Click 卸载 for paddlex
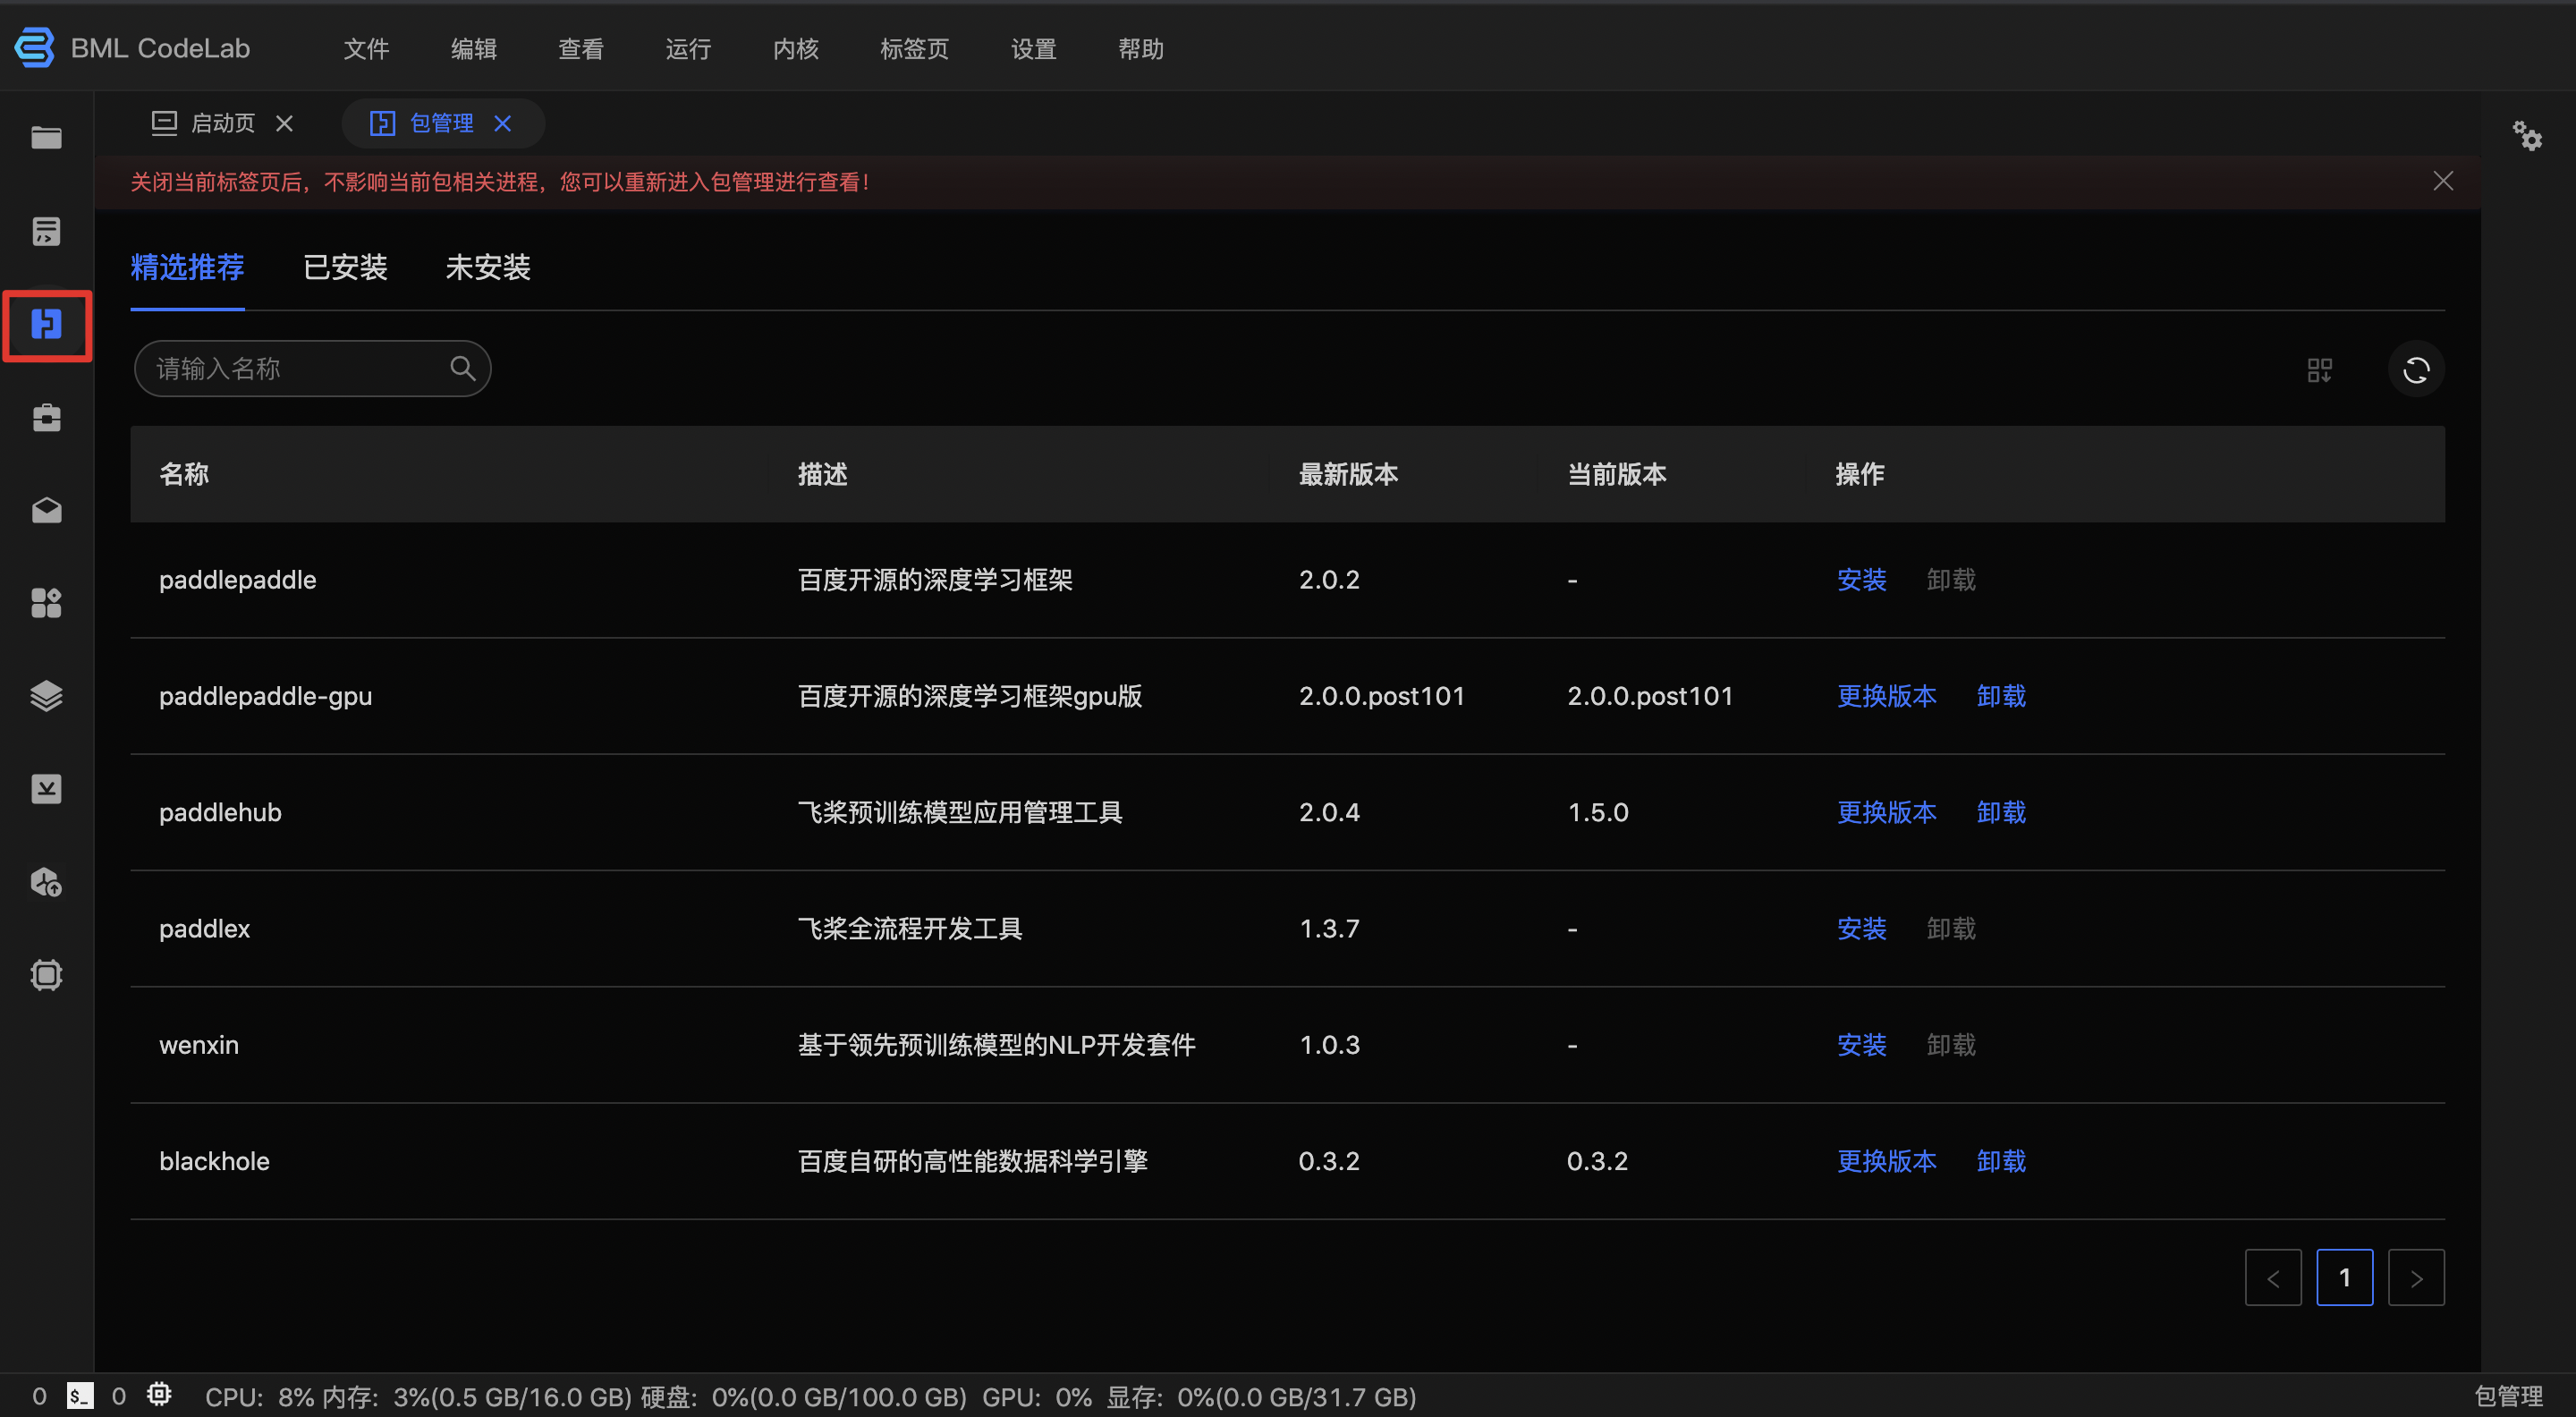2576x1417 pixels. click(1951, 929)
